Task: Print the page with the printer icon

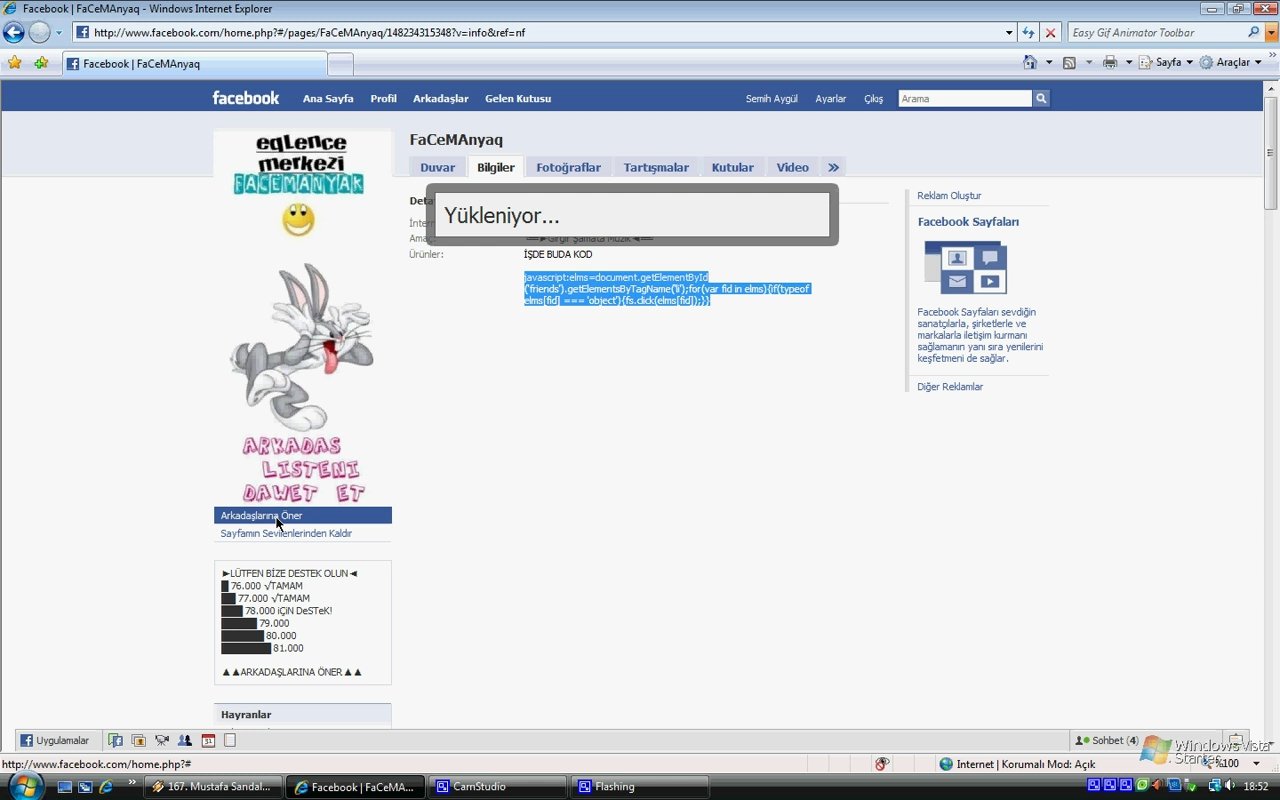Action: (x=1109, y=62)
